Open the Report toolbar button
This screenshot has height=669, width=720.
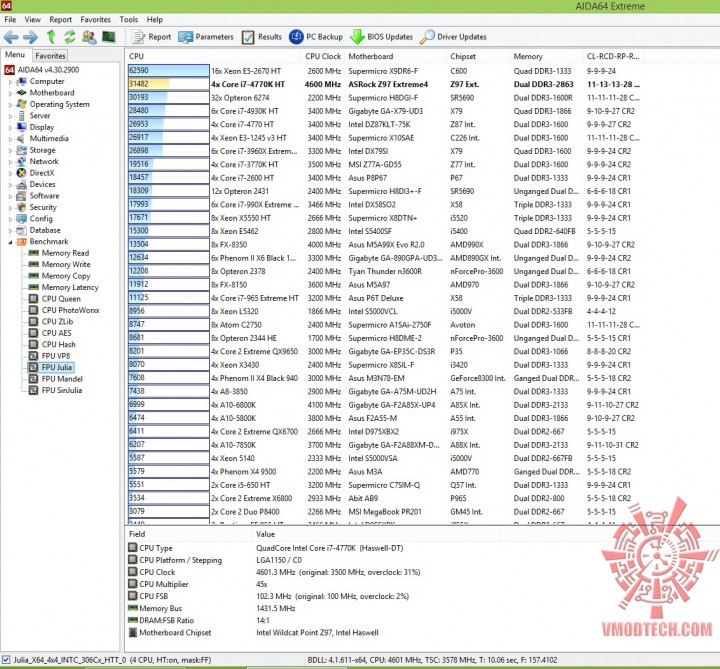(152, 37)
